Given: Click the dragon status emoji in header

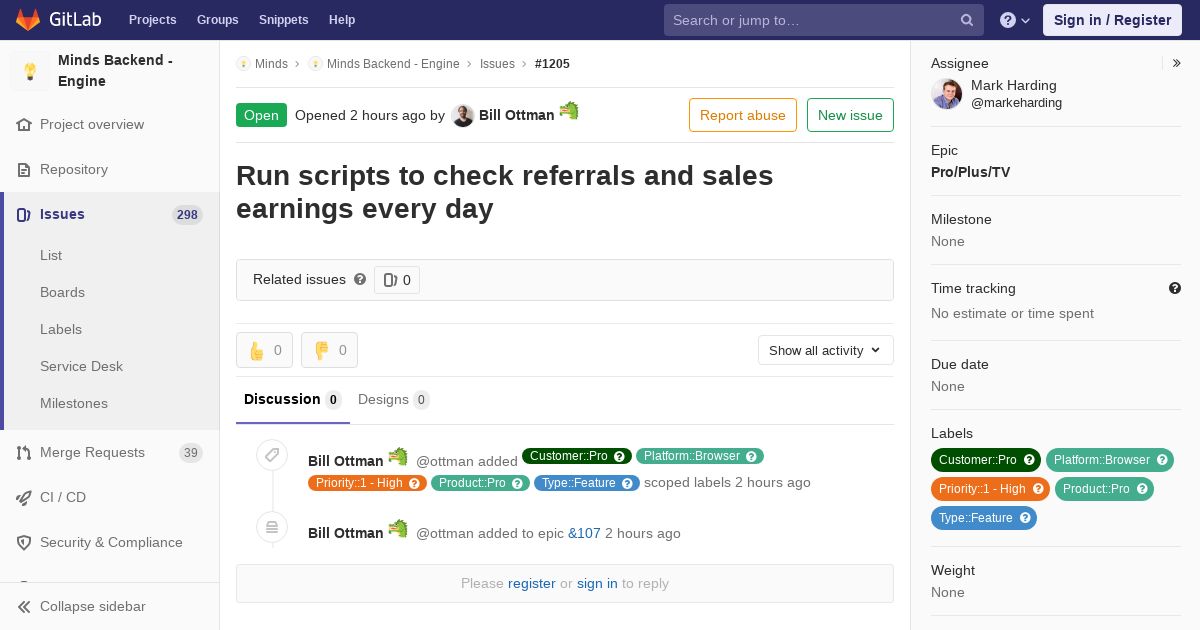Looking at the screenshot, I should pyautogui.click(x=569, y=111).
